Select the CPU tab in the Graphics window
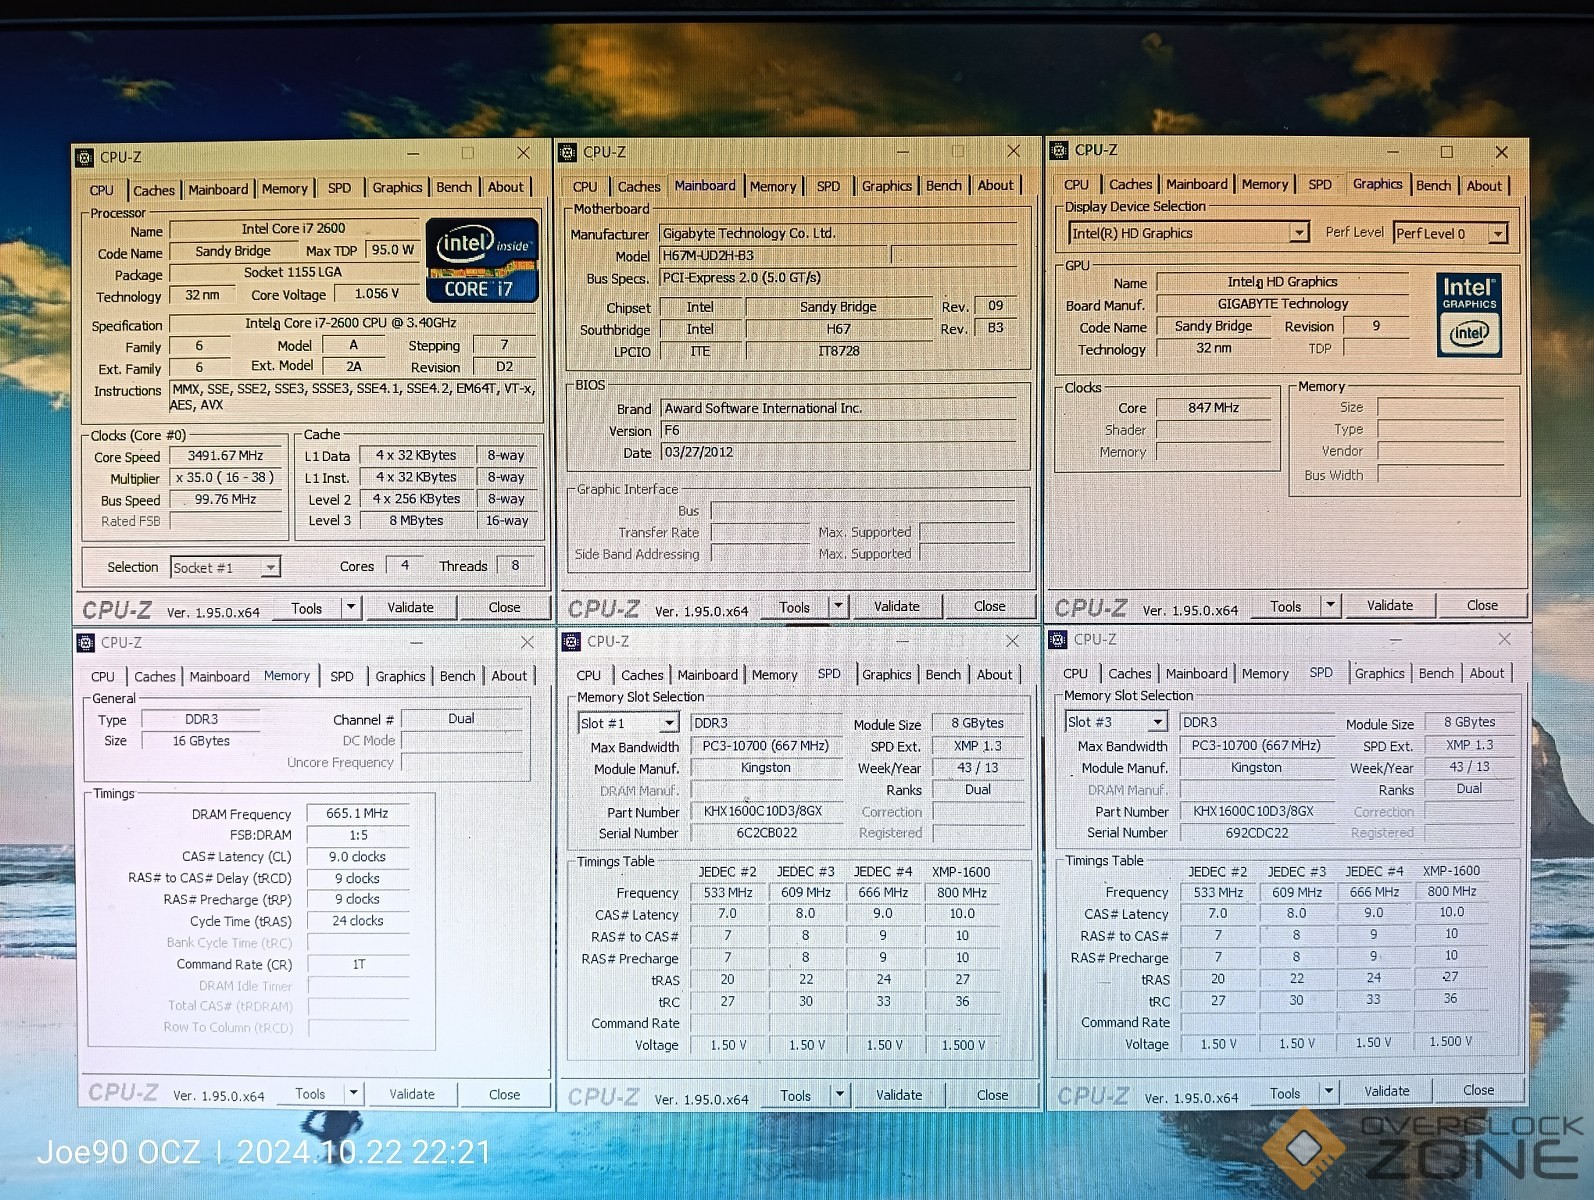 (1076, 185)
